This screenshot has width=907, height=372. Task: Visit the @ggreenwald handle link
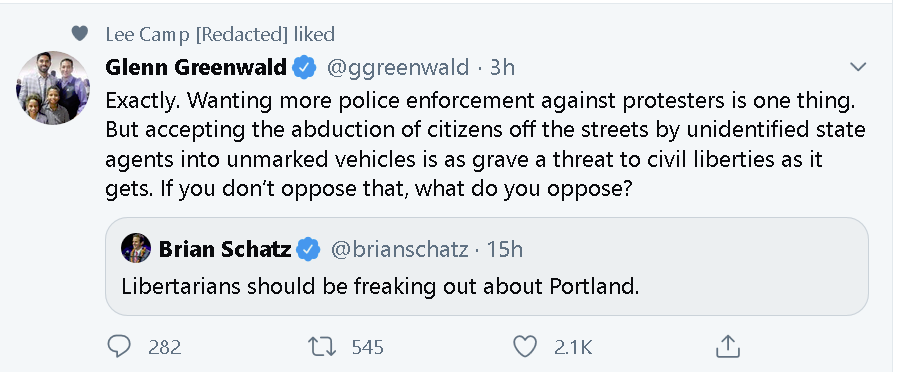[x=398, y=68]
